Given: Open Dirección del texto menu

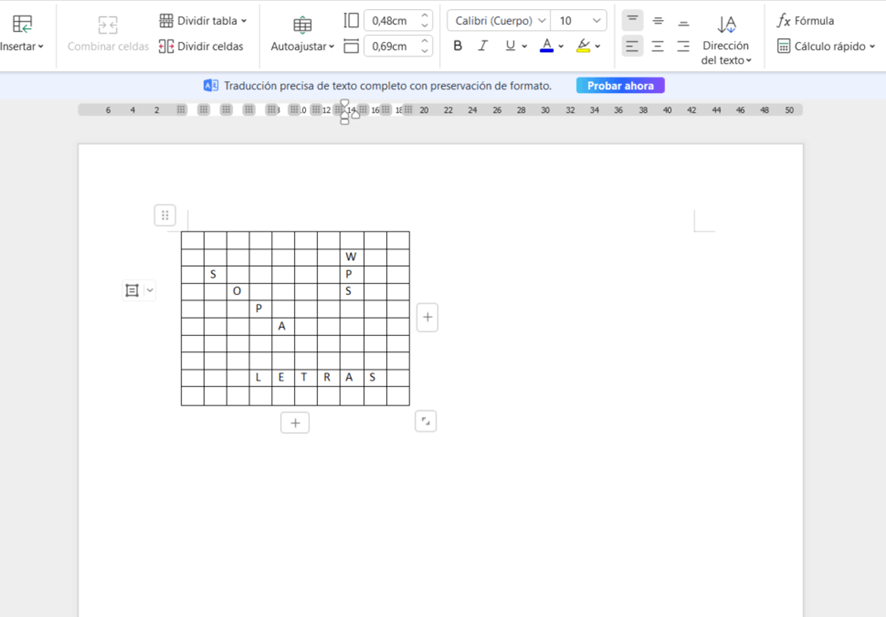Looking at the screenshot, I should point(726,40).
